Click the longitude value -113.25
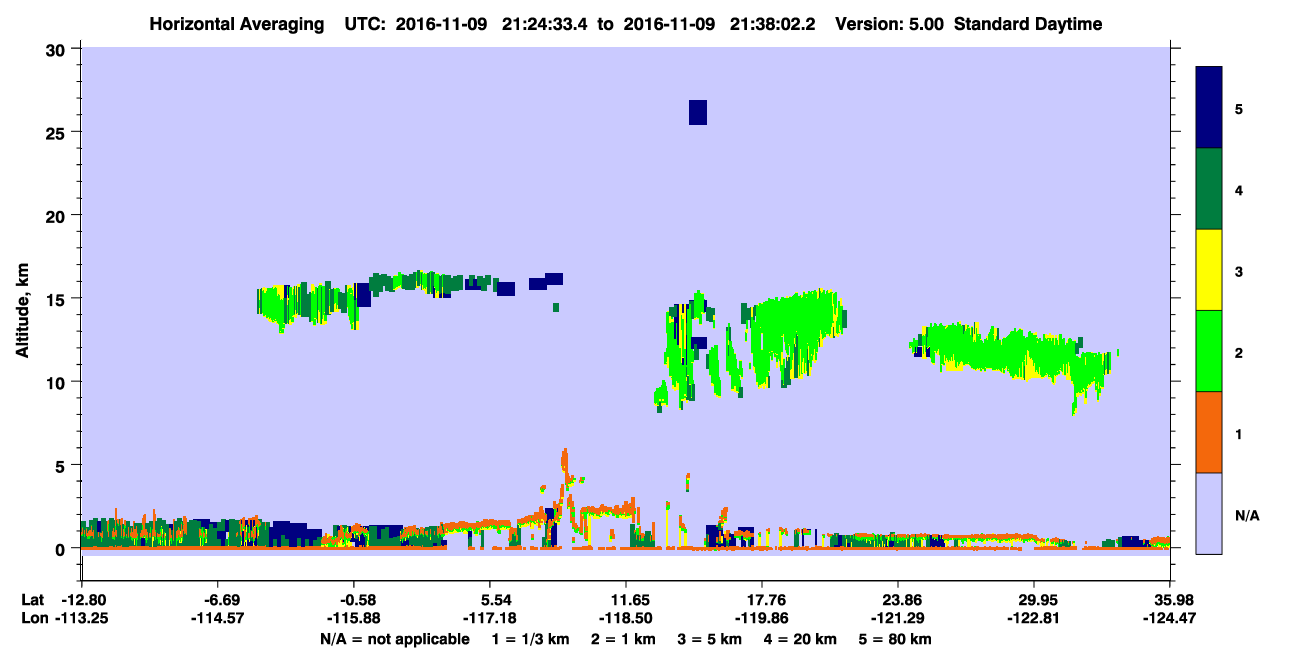The width and height of the screenshot is (1300, 667). 82,618
